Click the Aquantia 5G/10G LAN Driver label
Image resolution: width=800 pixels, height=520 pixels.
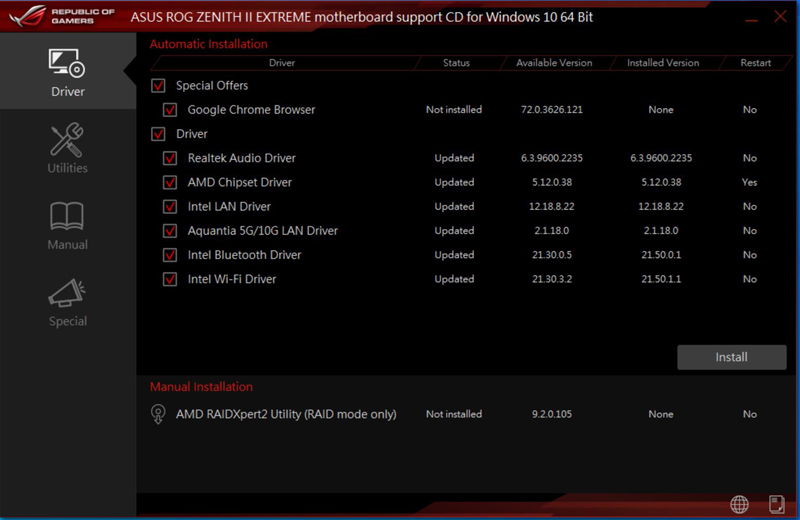262,231
